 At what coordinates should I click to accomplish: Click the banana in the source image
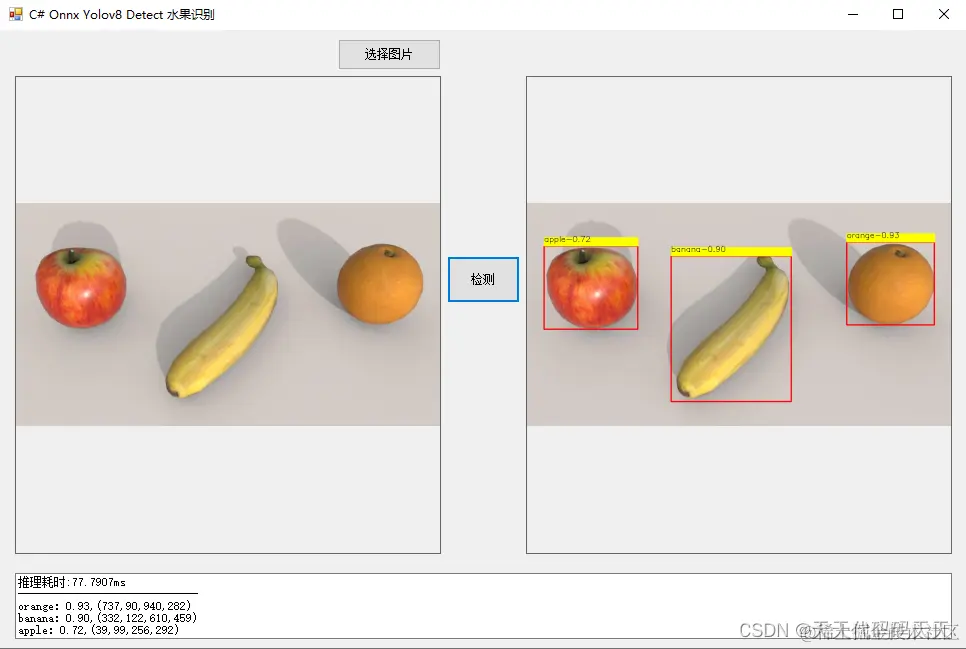click(x=222, y=327)
